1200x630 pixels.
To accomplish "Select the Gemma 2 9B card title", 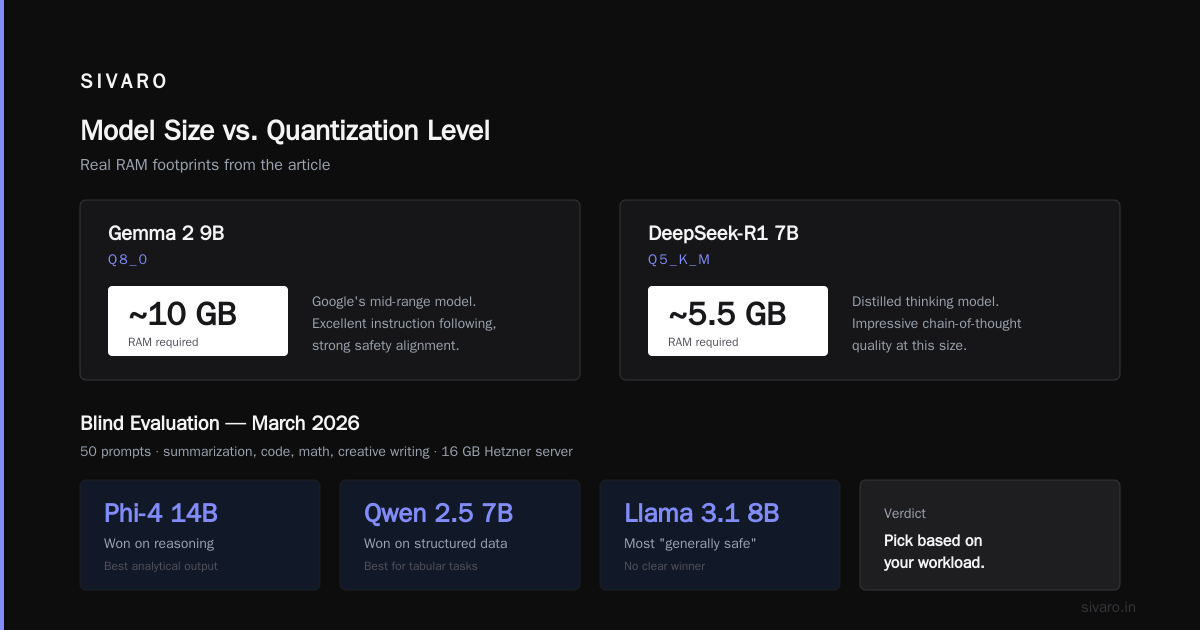I will click(166, 234).
